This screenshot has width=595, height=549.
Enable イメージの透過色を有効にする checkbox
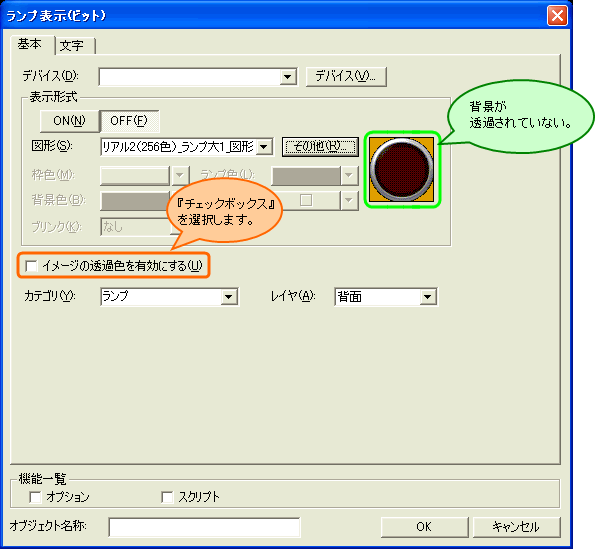[x=31, y=266]
